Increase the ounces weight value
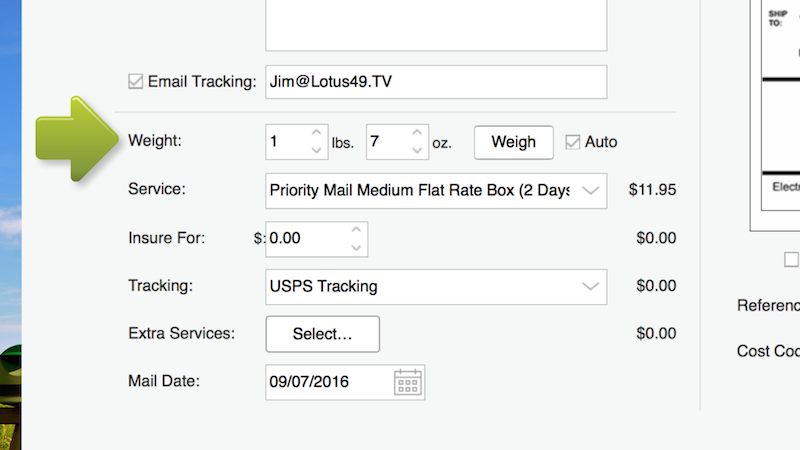Viewport: 800px width, 450px height. 416,133
